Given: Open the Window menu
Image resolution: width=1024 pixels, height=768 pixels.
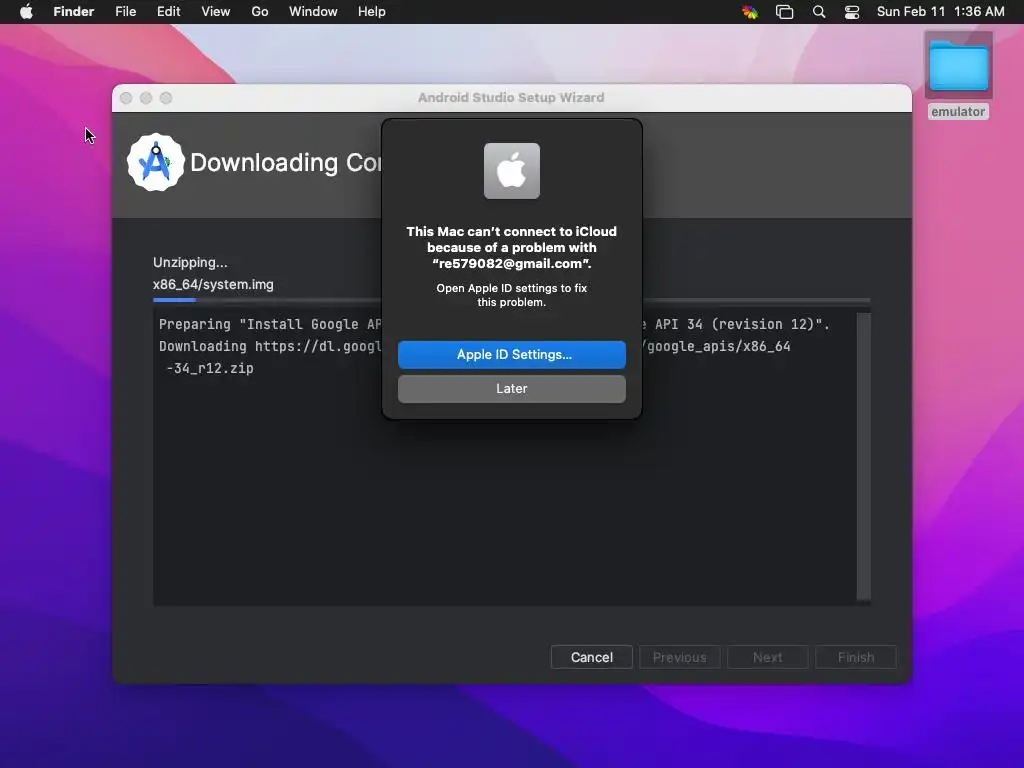Looking at the screenshot, I should 313,12.
